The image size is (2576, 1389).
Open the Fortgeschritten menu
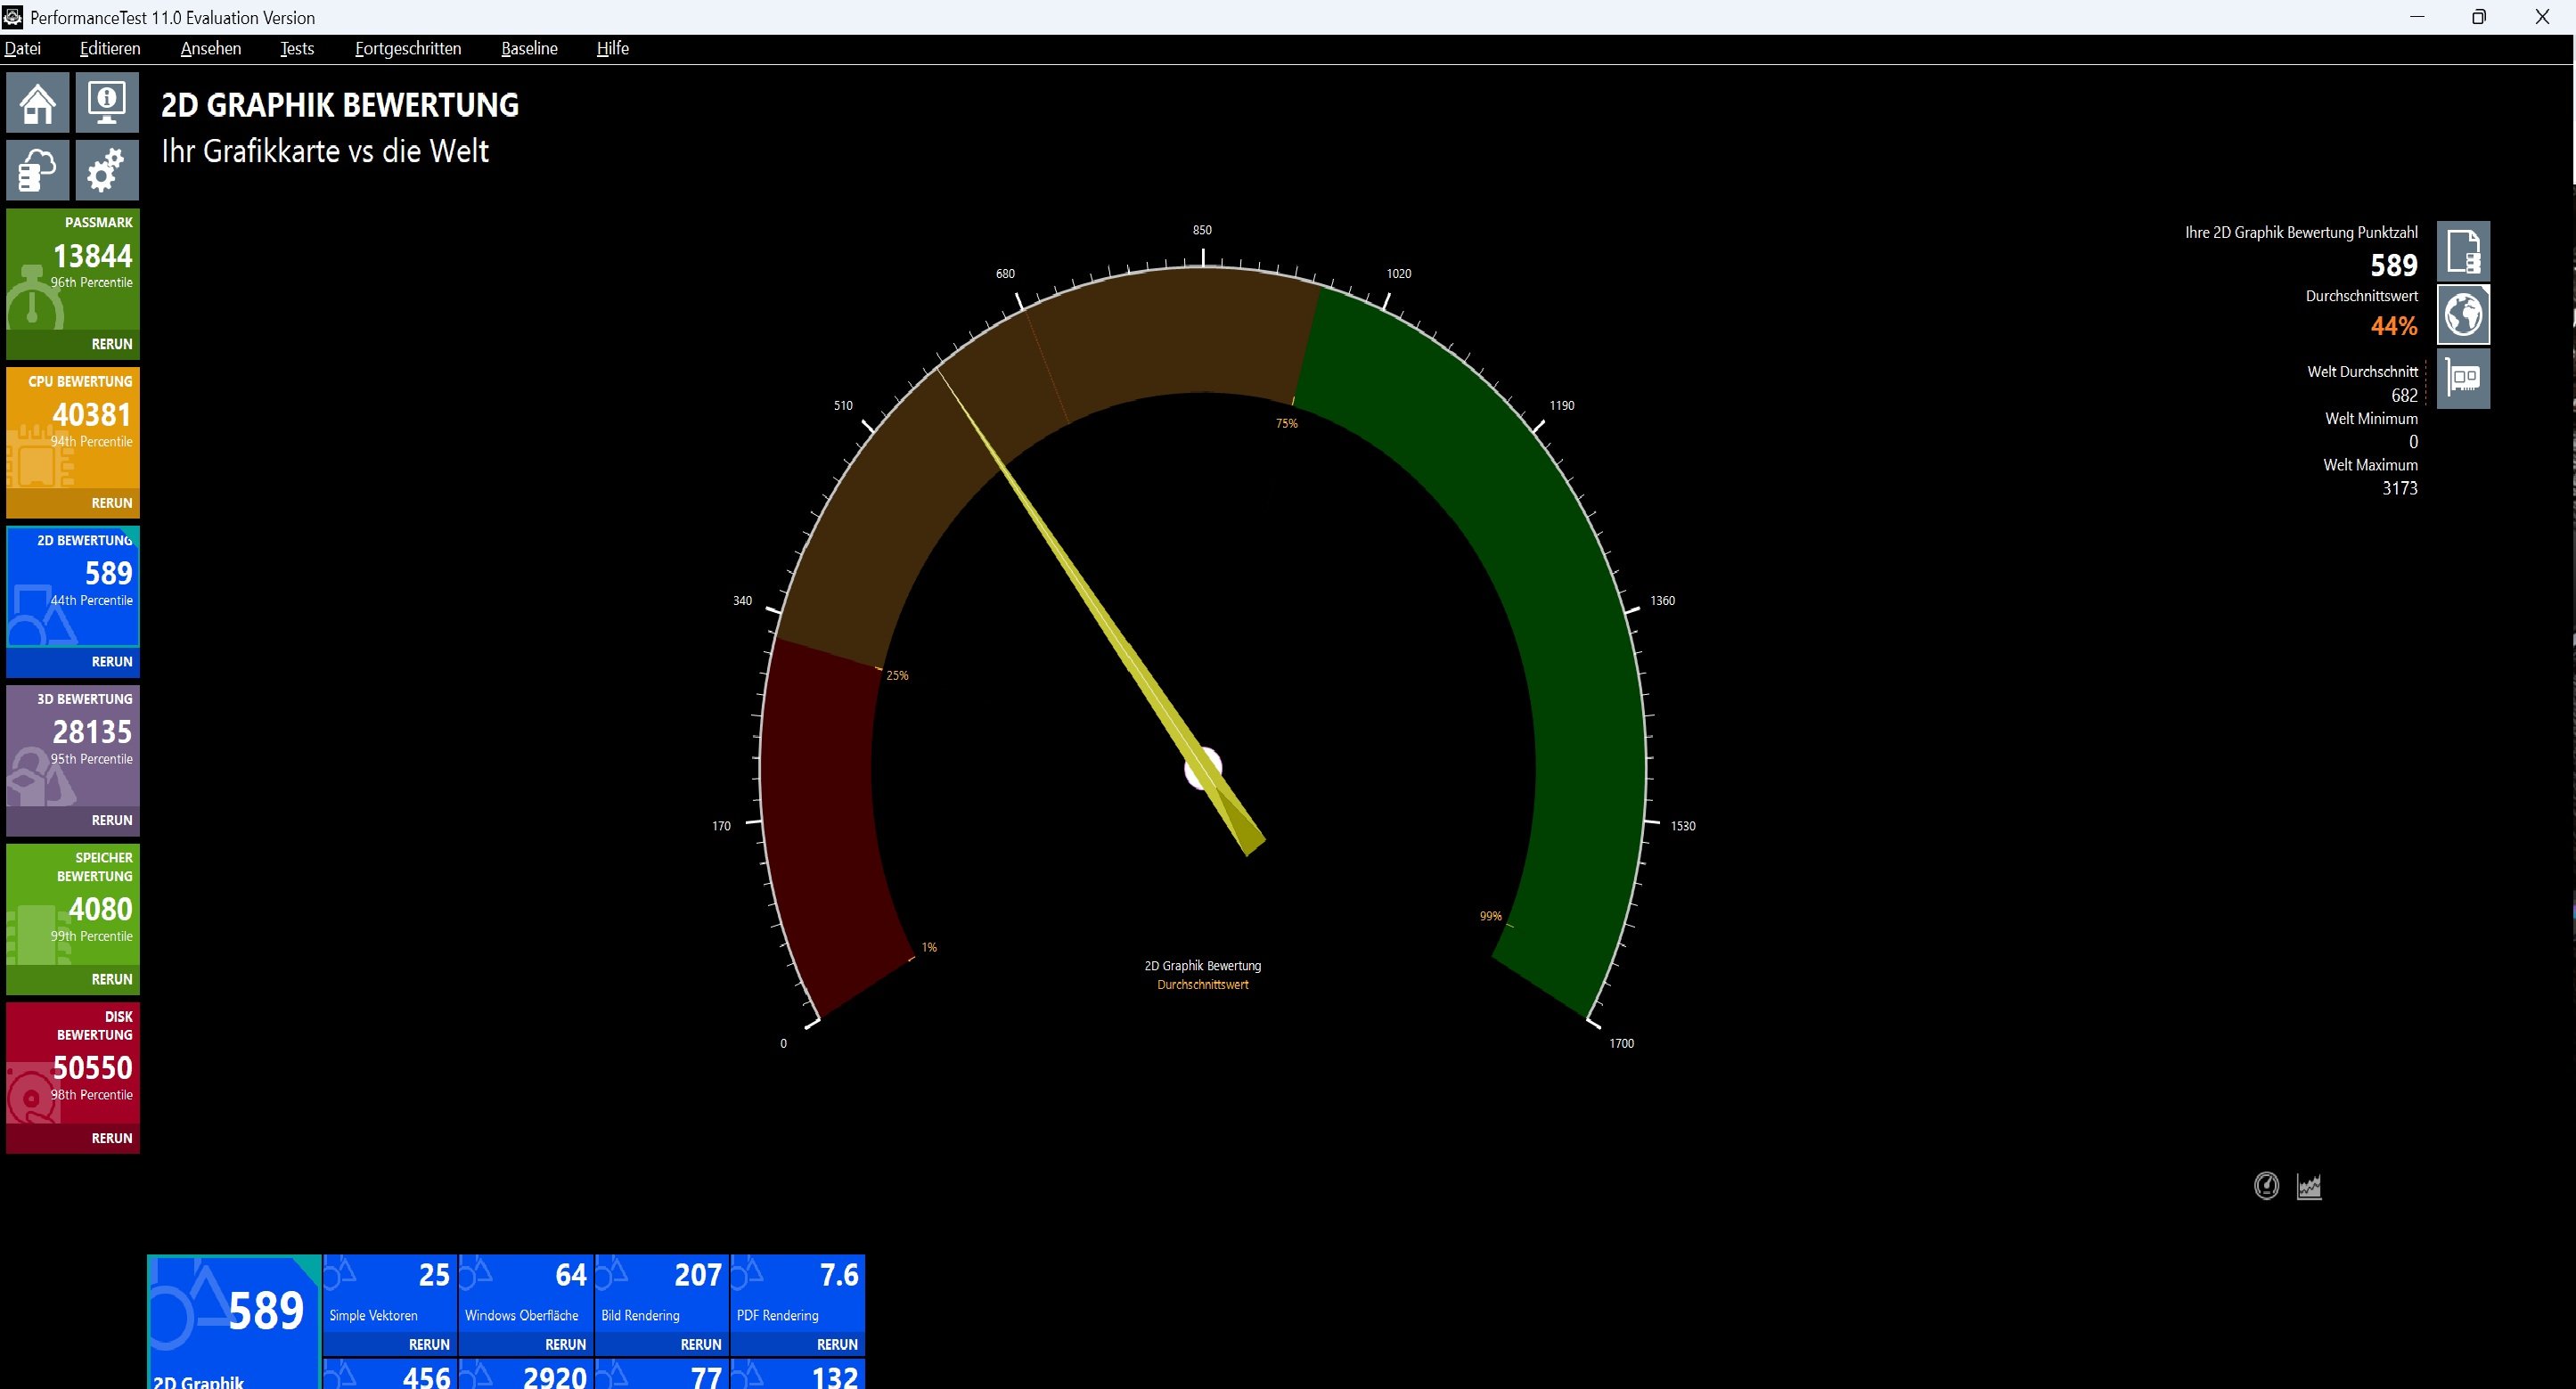(408, 48)
